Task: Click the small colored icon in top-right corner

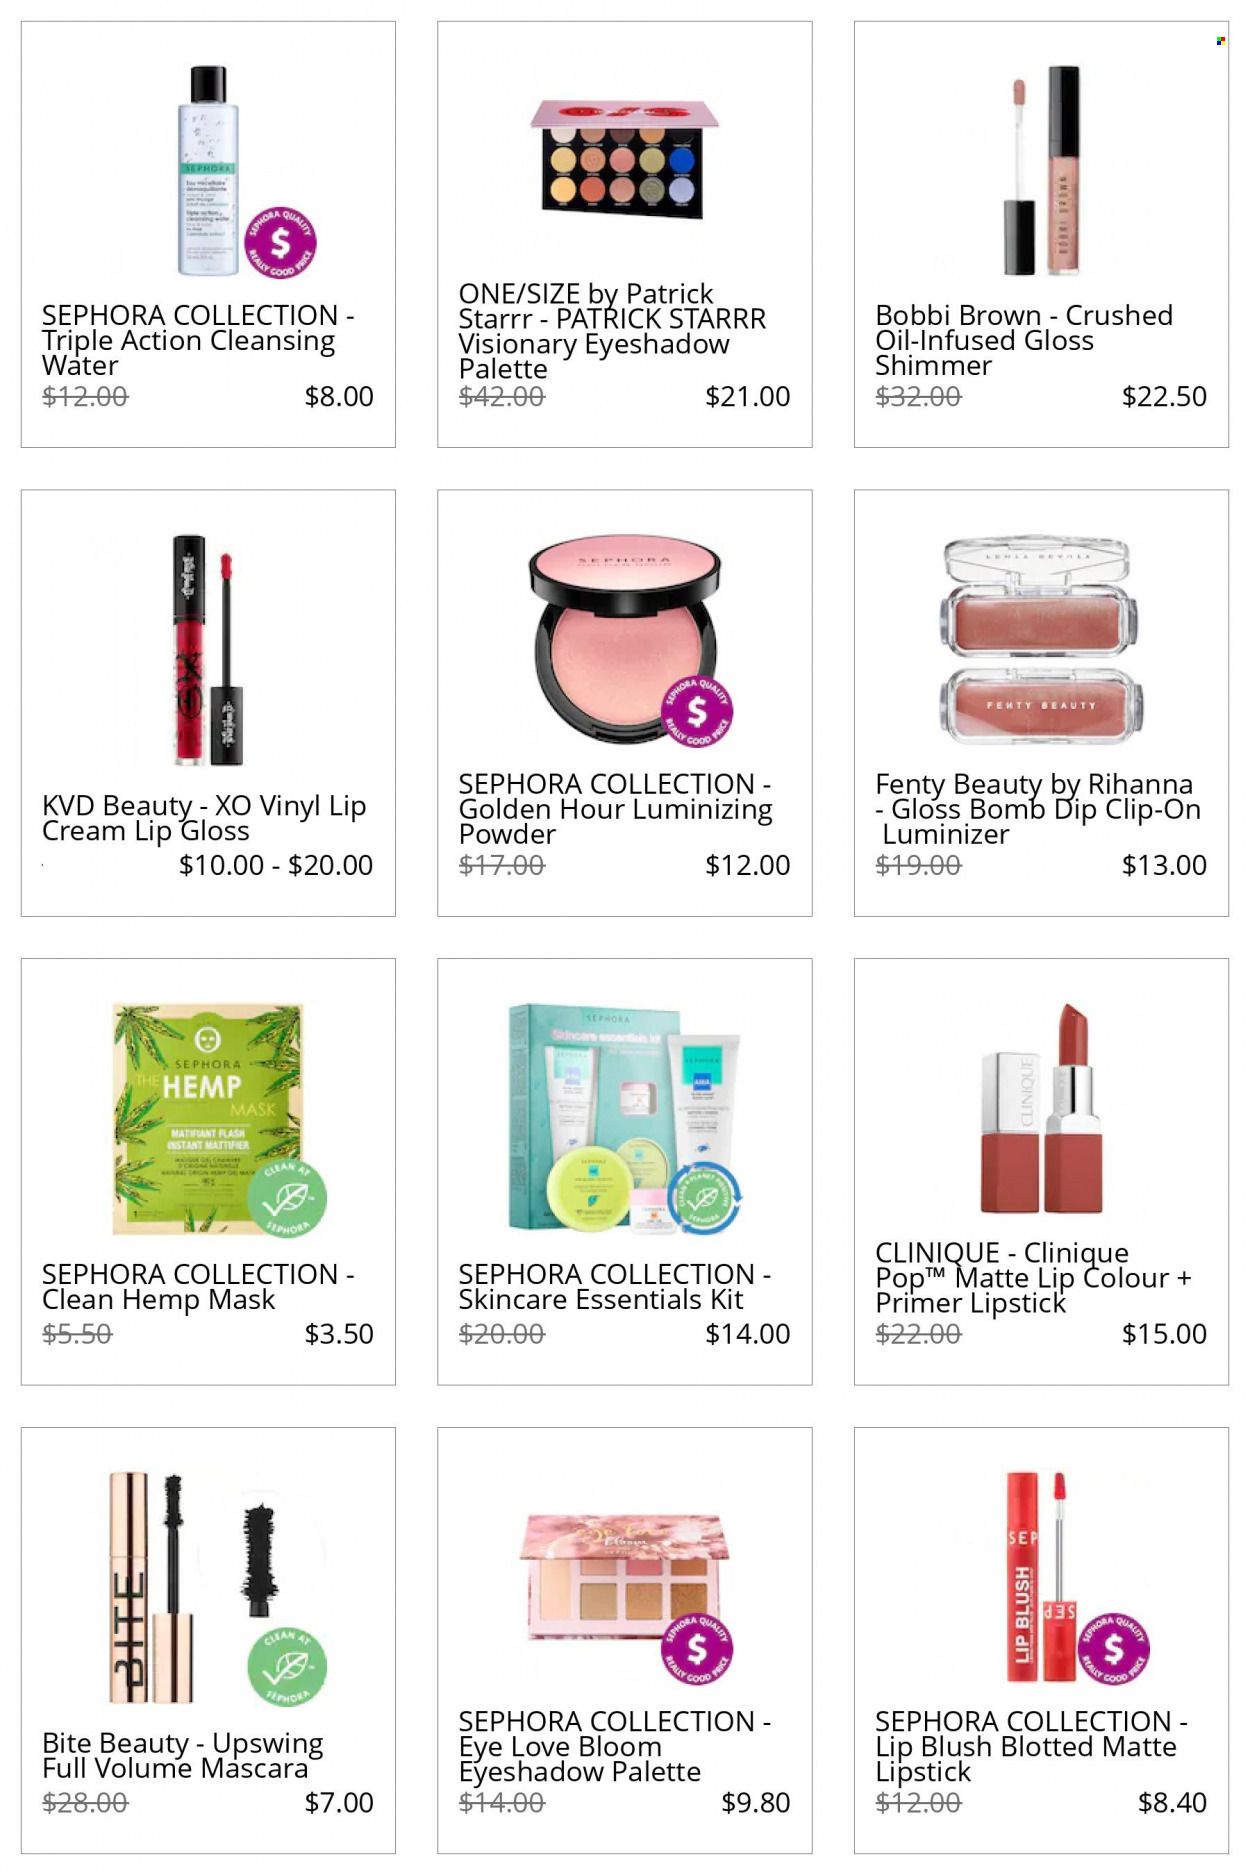Action: [1220, 41]
